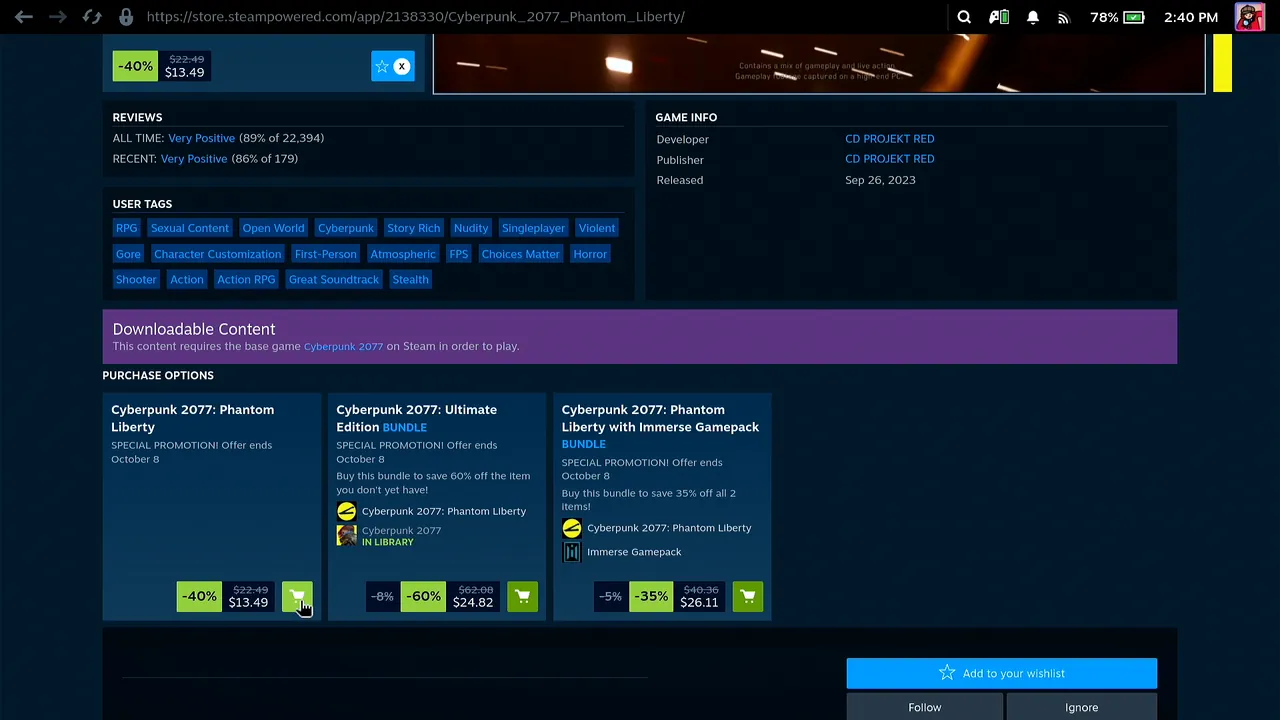Open notifications bell
This screenshot has width=1280, height=720.
[x=1033, y=17]
